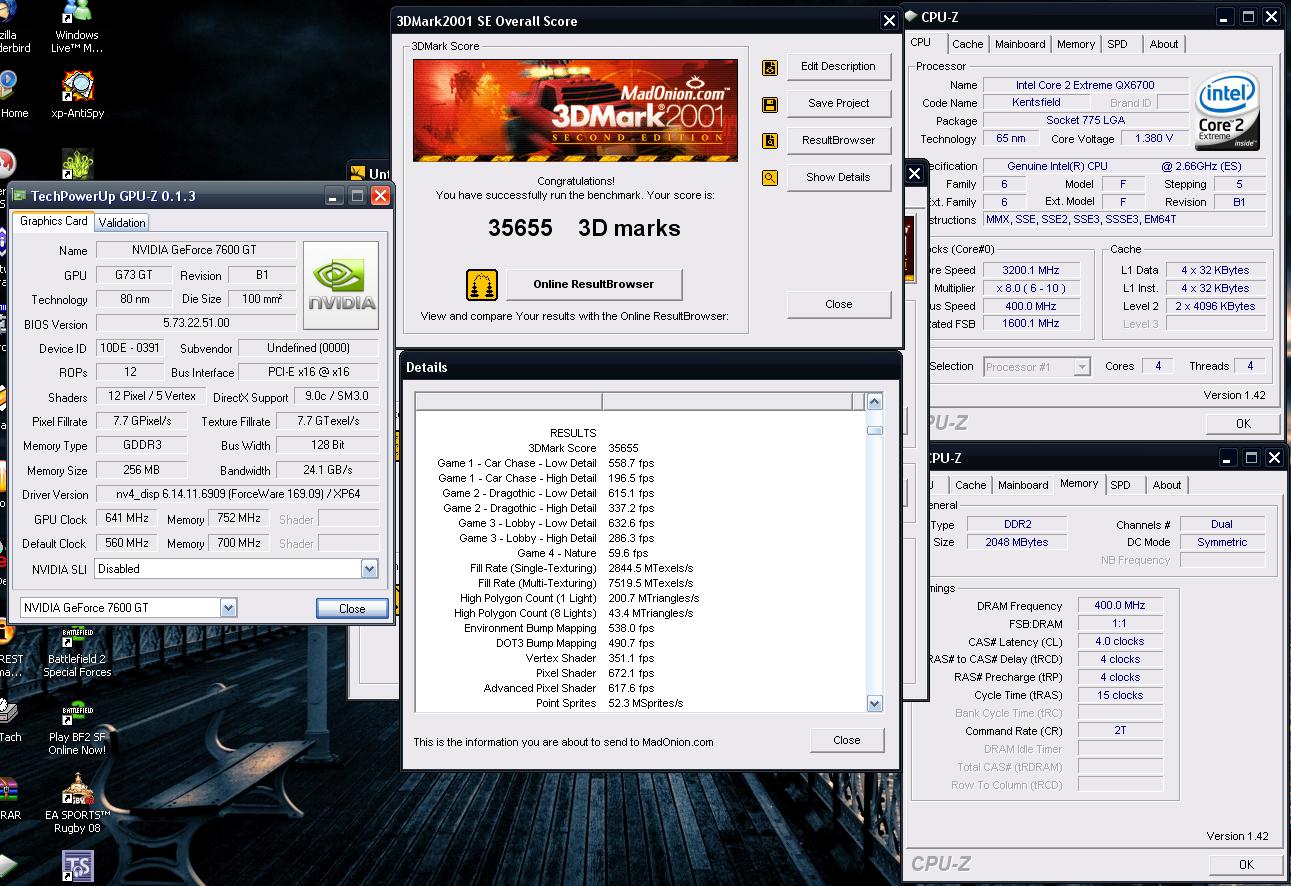Open the Cache tab in top CPU-Z window

967,44
